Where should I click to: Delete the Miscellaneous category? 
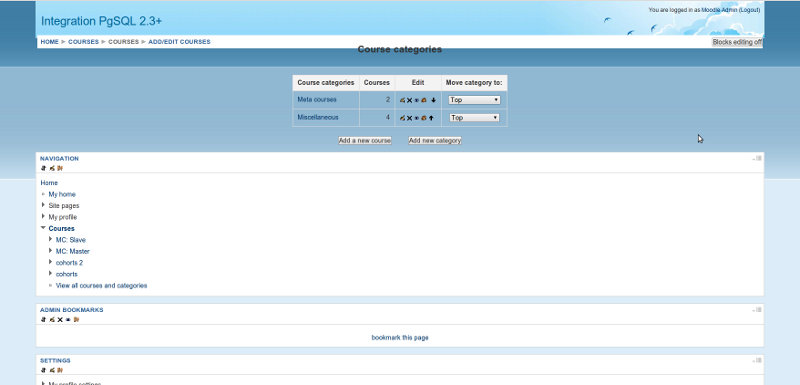click(x=410, y=118)
